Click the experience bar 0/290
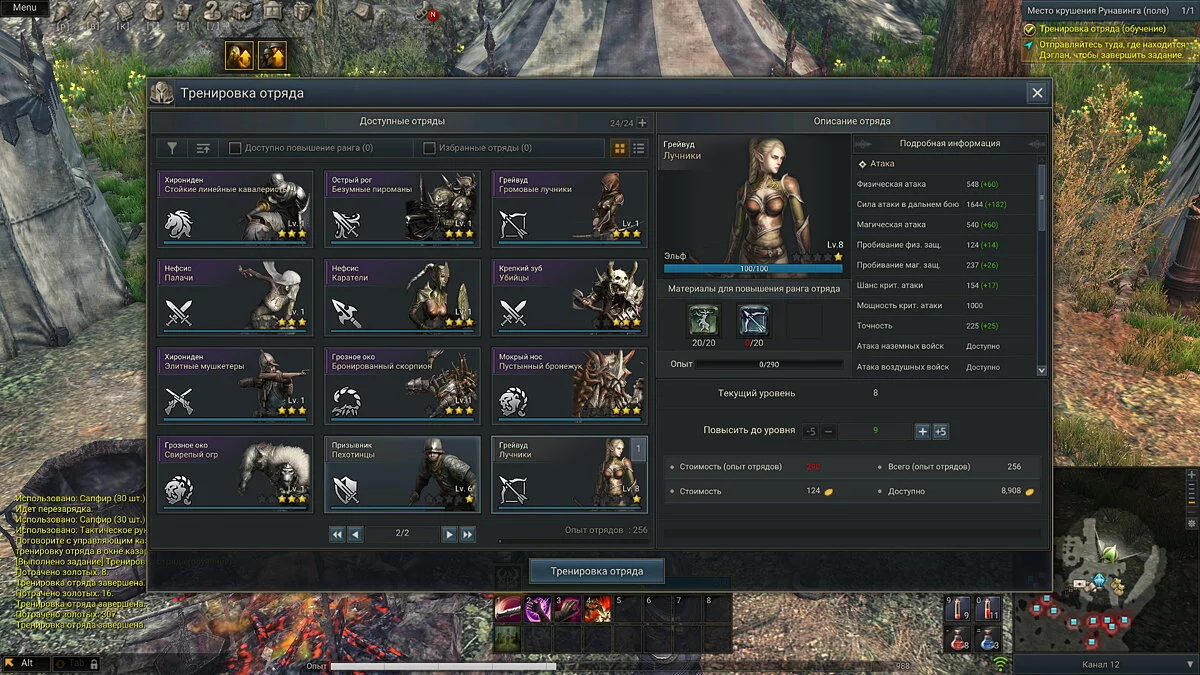The image size is (1200, 675). (x=768, y=364)
